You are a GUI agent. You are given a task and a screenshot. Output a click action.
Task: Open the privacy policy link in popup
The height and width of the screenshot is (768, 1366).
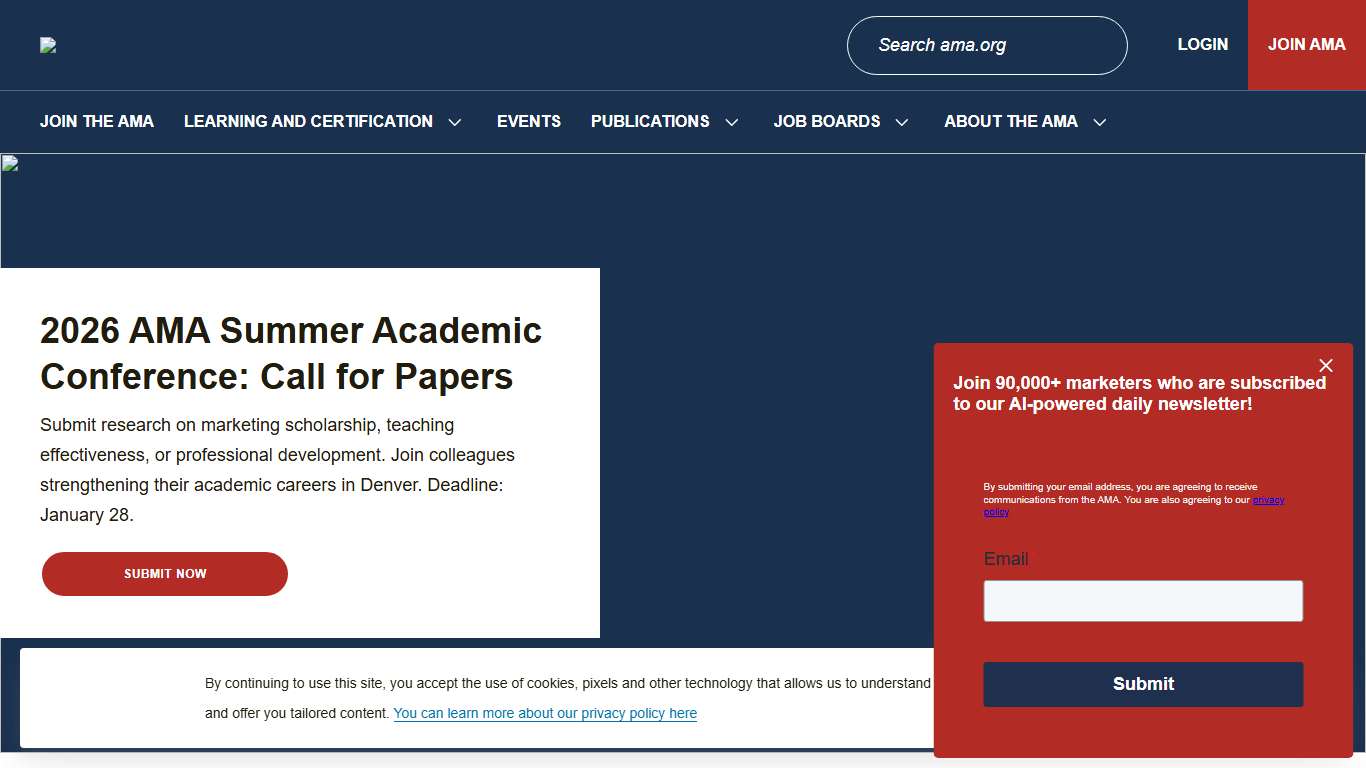coord(1267,500)
